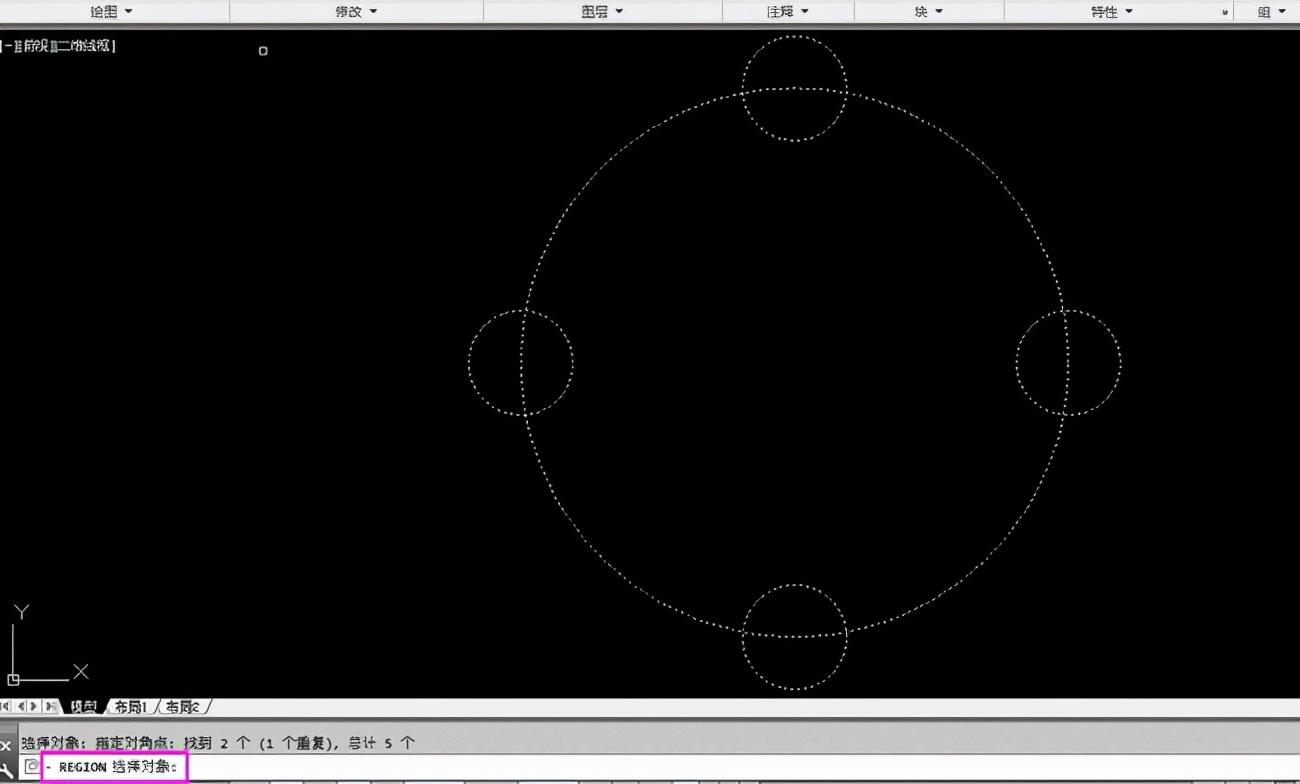Expand the 组 ribbon panel
The image size is (1300, 784).
tap(1271, 11)
